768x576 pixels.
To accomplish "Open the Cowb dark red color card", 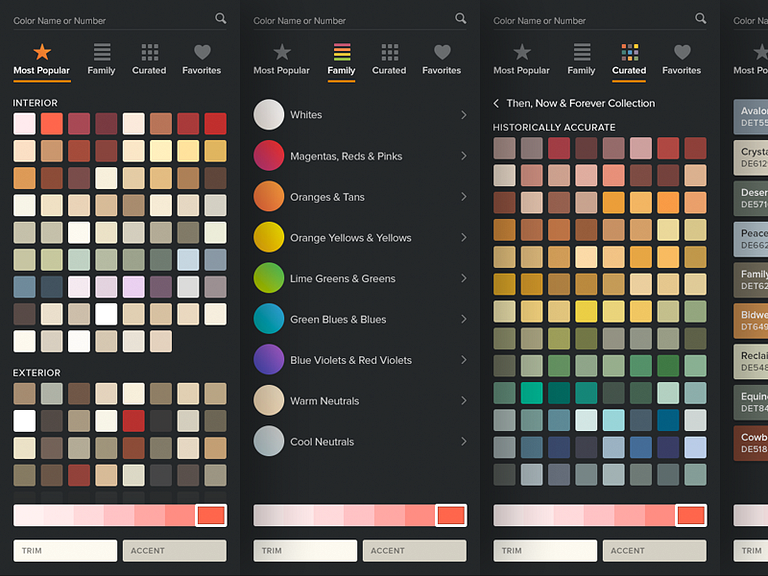I will [x=750, y=443].
